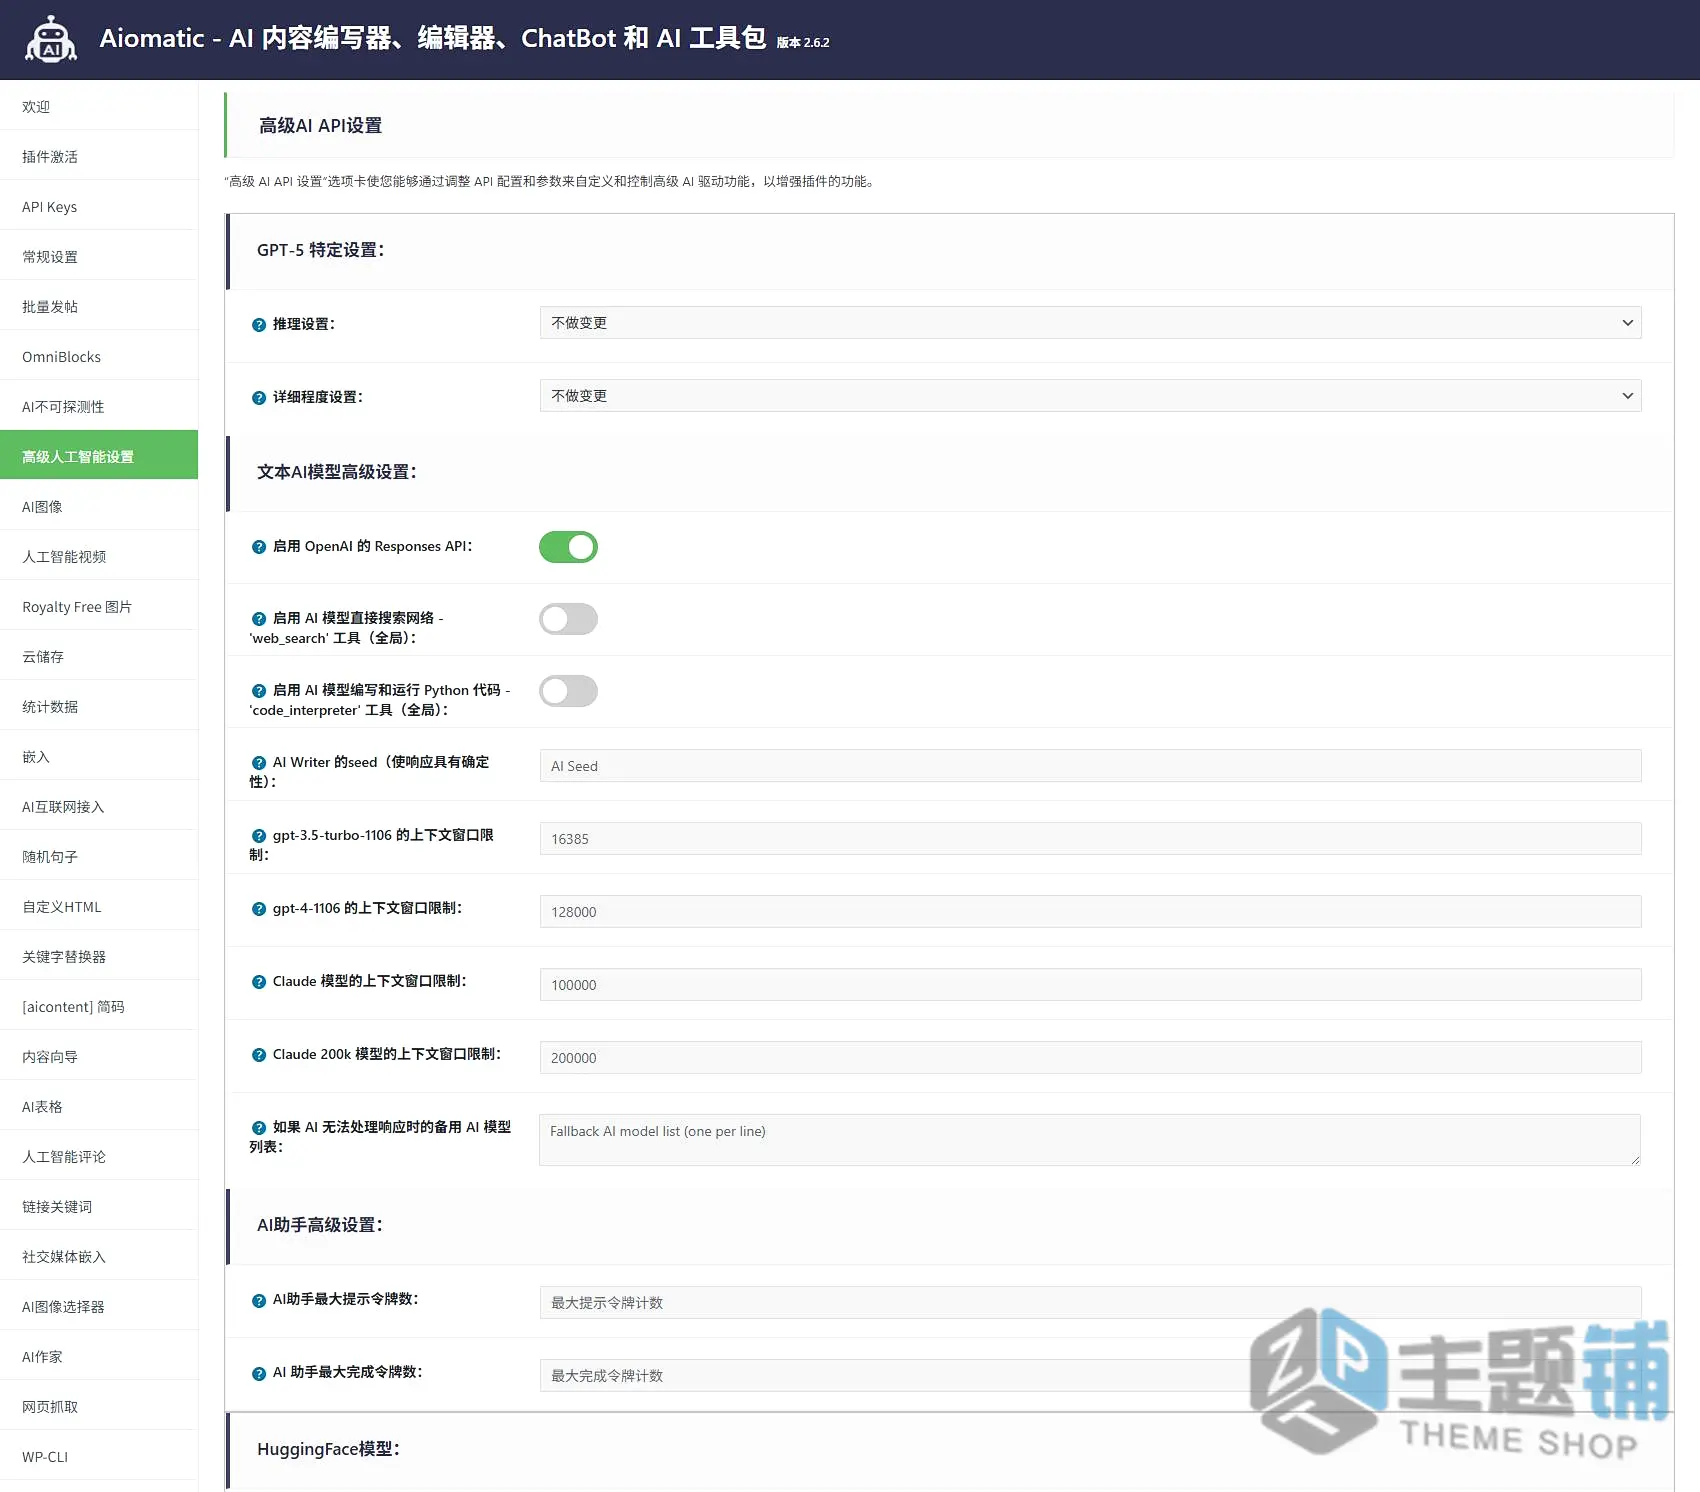Open AI图像 sidebar tab
The image size is (1700, 1492).
pyautogui.click(x=99, y=506)
